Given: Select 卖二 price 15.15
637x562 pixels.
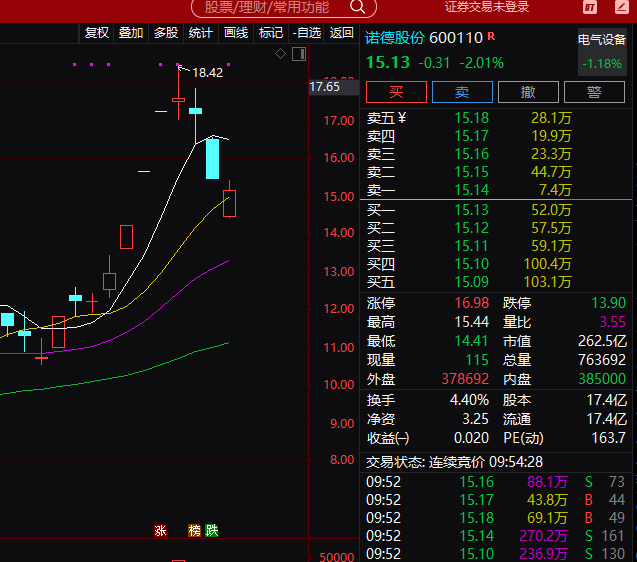Looking at the screenshot, I should coord(471,172).
